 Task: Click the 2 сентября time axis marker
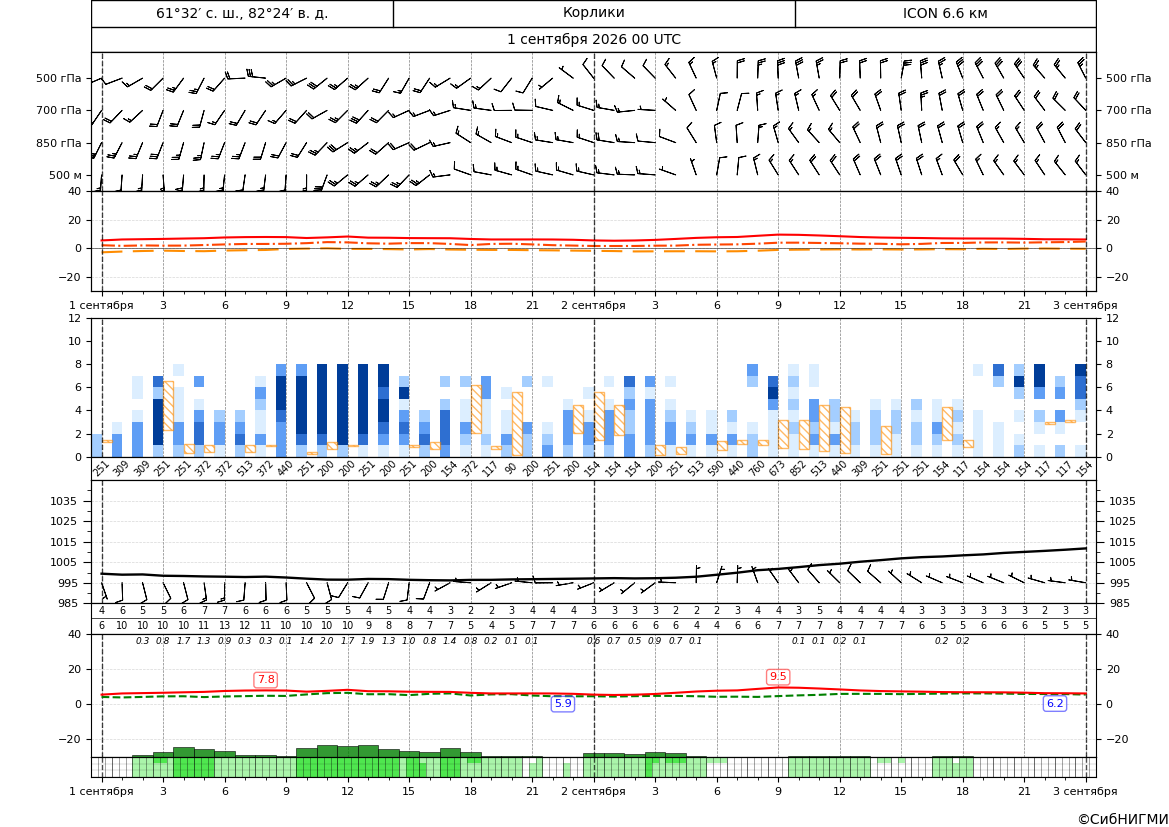pos(593,305)
